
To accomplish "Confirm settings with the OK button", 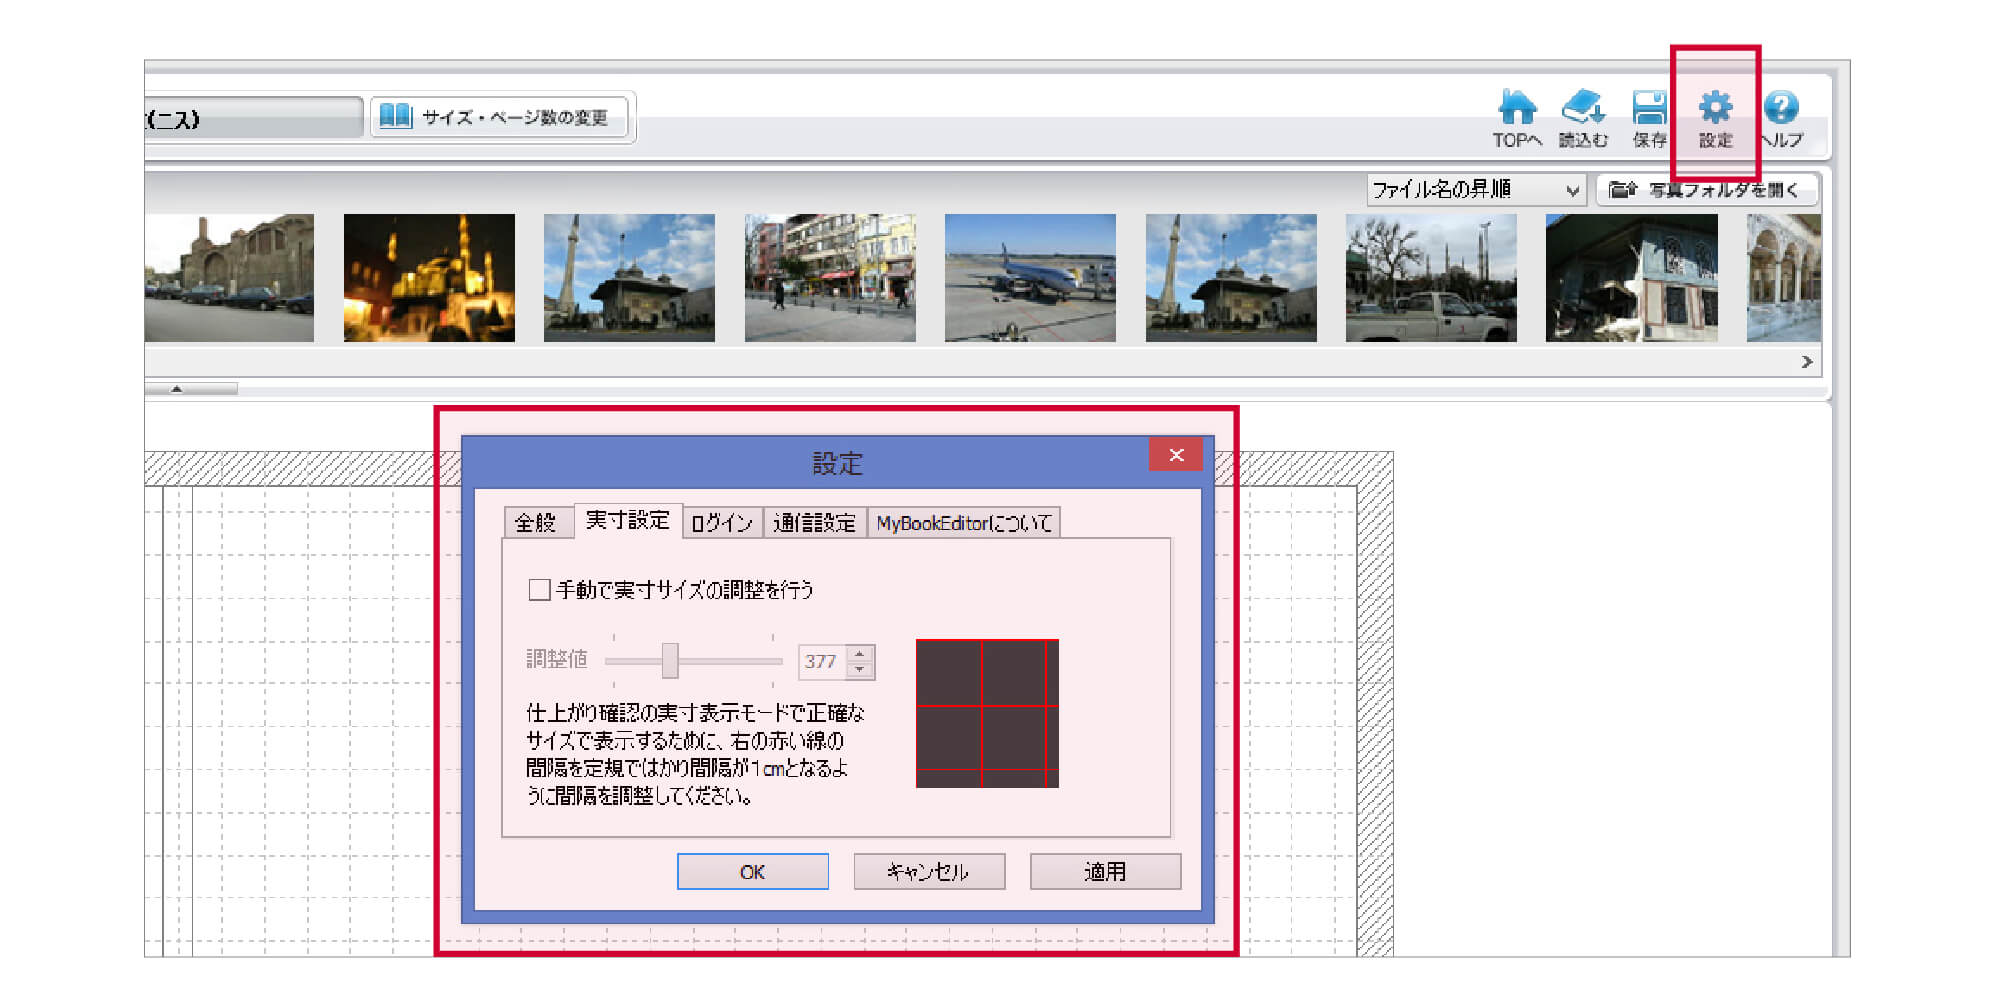I will click(x=753, y=871).
